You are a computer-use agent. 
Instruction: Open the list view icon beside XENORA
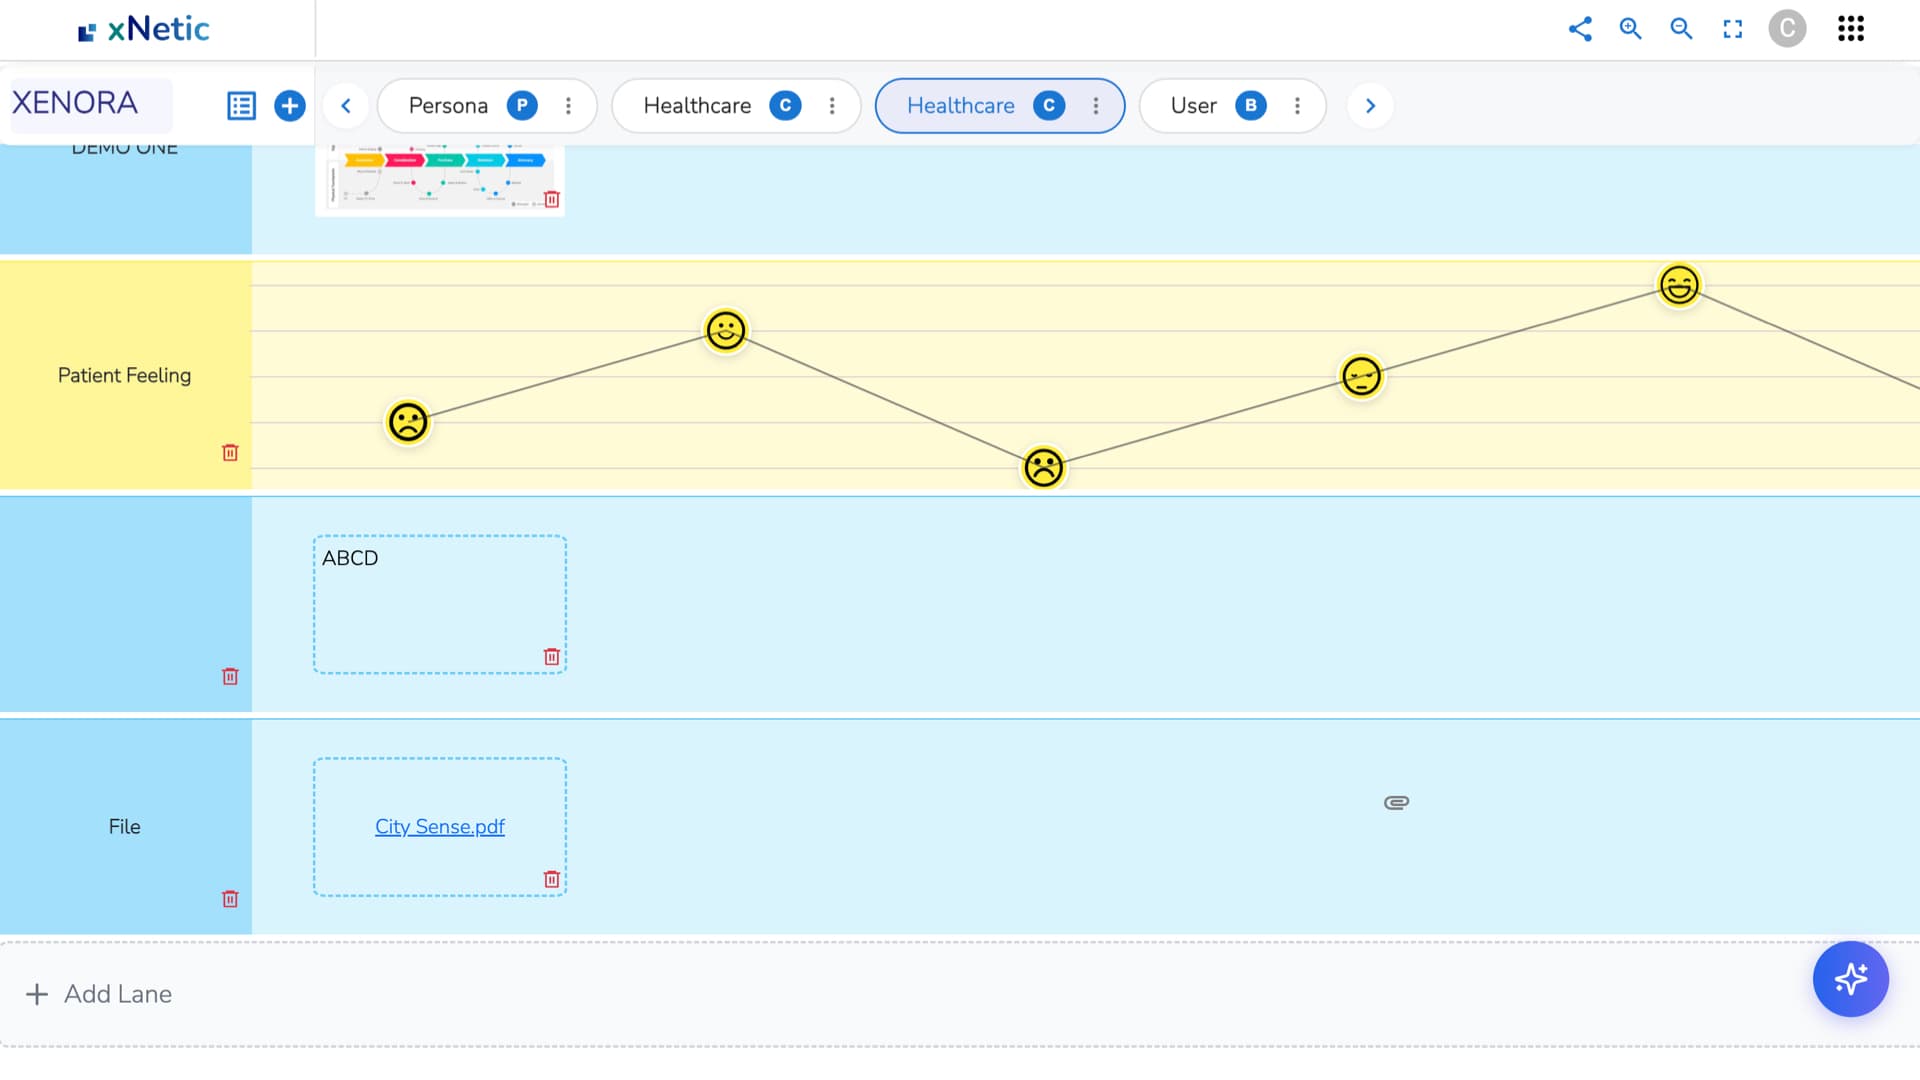pyautogui.click(x=241, y=106)
